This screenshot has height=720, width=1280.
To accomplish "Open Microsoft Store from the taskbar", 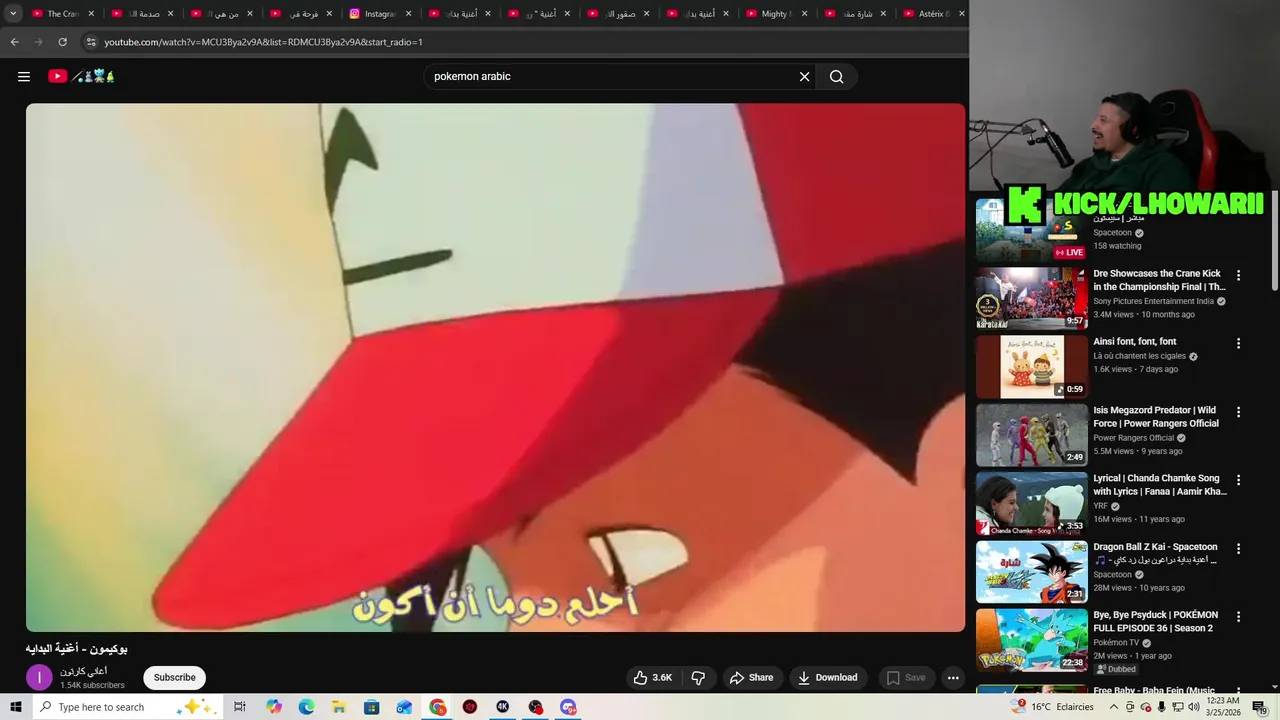I will point(372,707).
